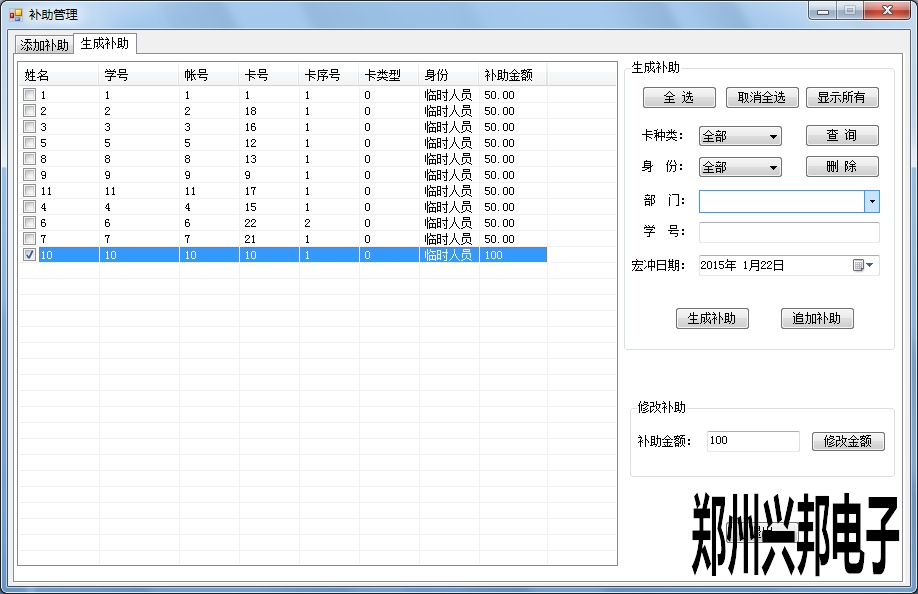Focus the 学号 input field
This screenshot has height=594, width=918.
coord(789,233)
